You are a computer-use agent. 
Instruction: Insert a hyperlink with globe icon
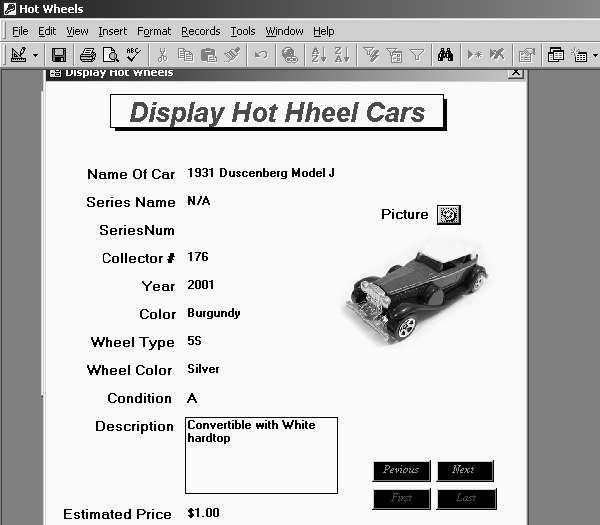pos(290,55)
